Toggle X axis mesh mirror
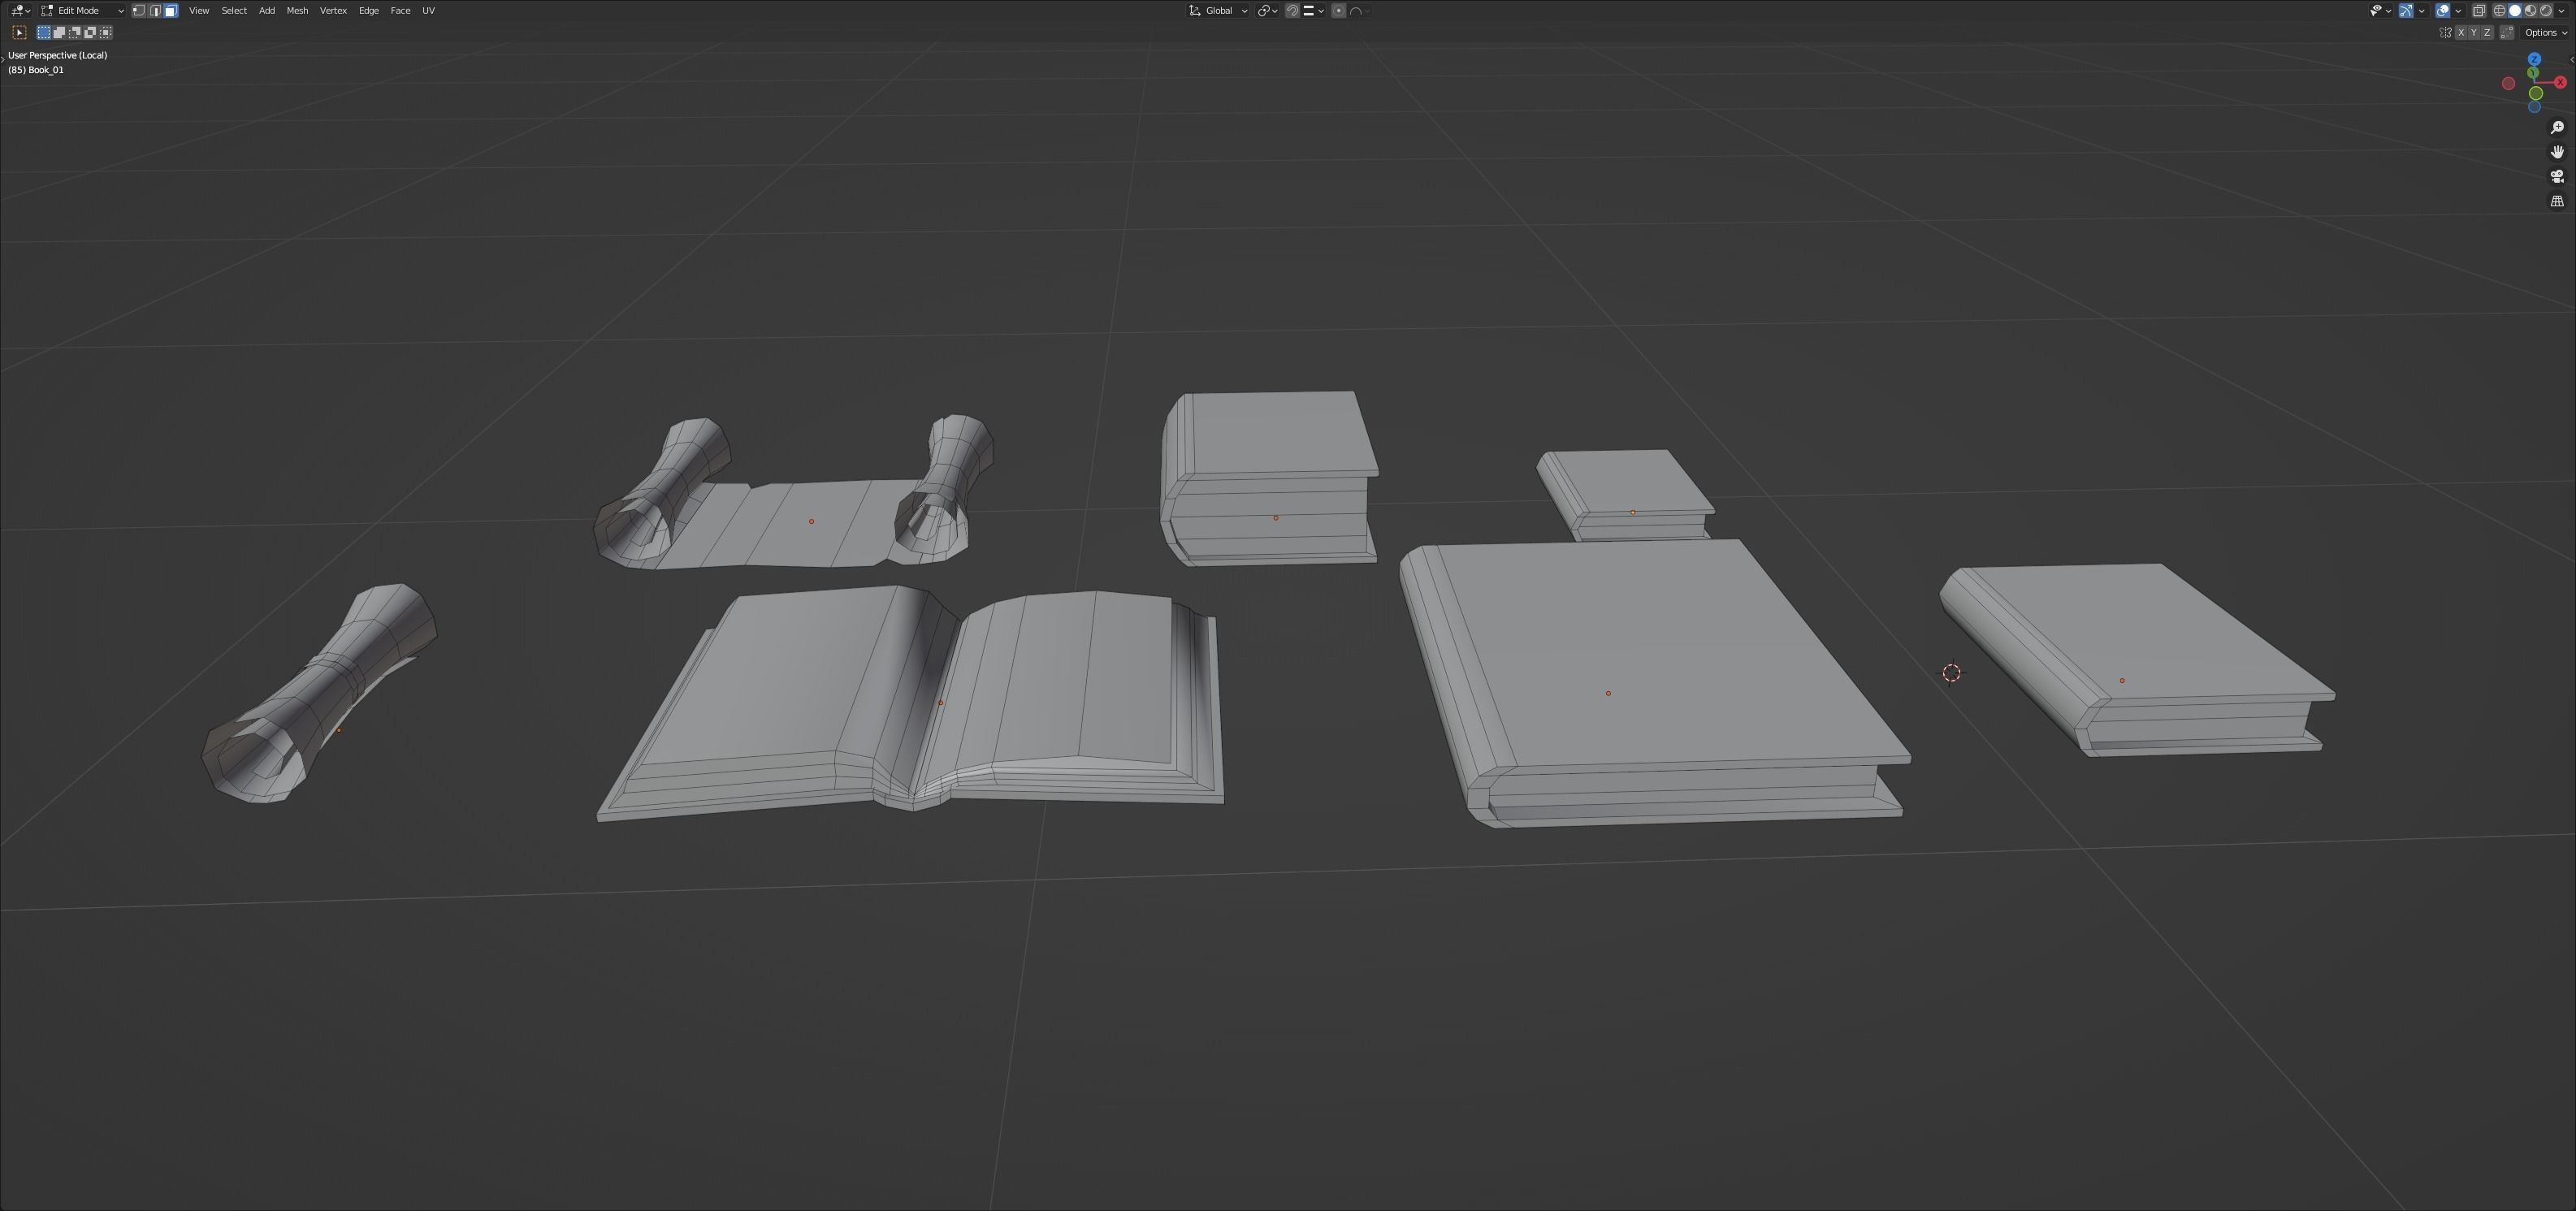Viewport: 2576px width, 1211px height. click(x=2461, y=32)
